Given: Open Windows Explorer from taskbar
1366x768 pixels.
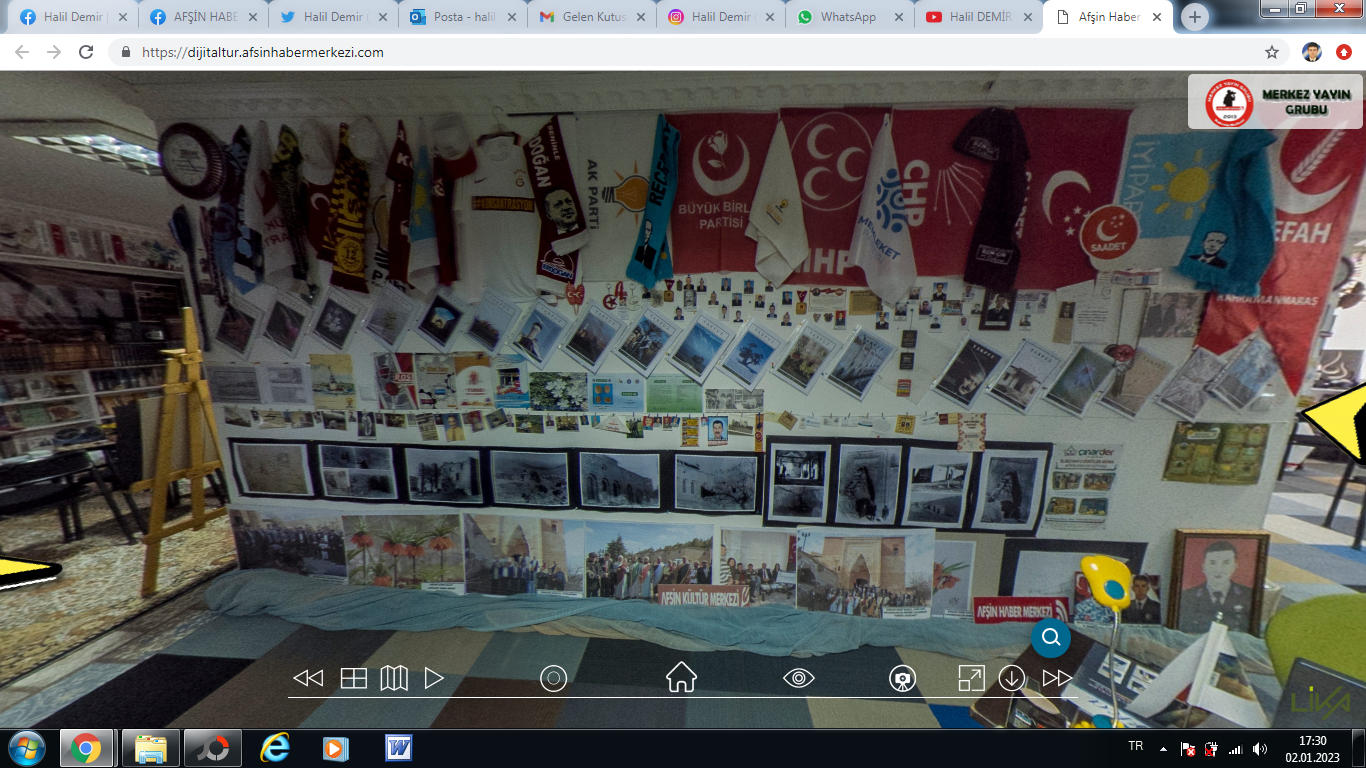Looking at the screenshot, I should click(x=151, y=748).
